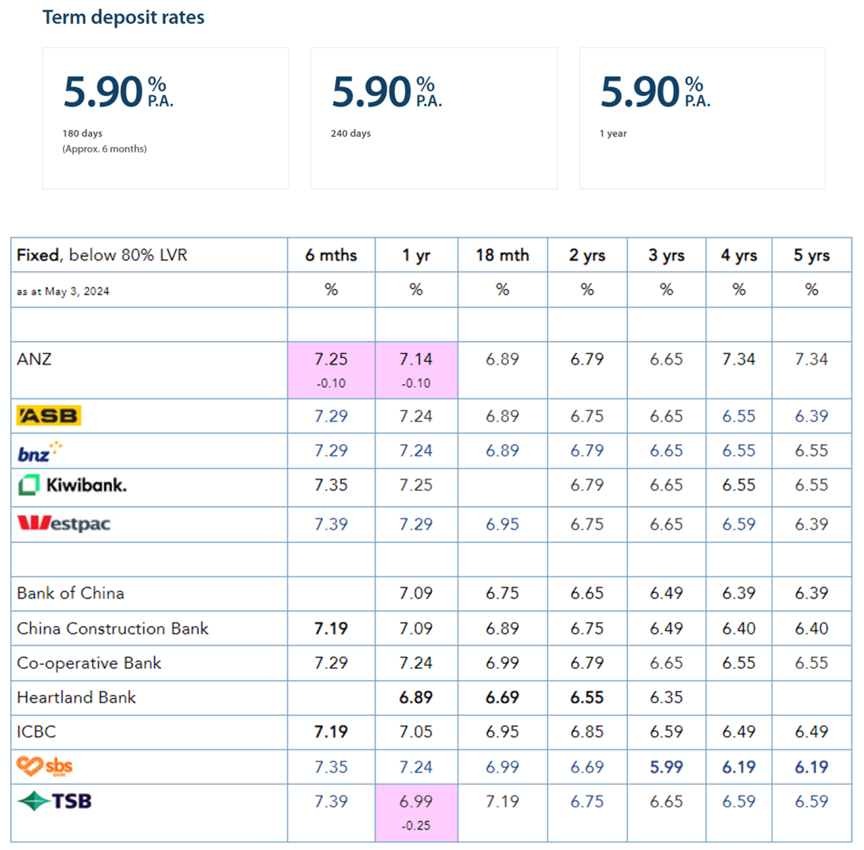Click China Construction Bank's 5 year rate 6.40
Image resolution: width=864 pixels, height=850 pixels.
pos(812,629)
